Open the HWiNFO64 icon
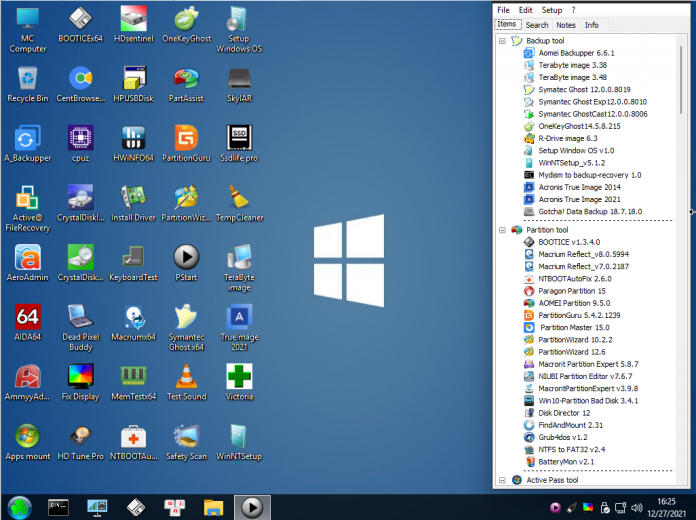696x520 pixels. click(134, 144)
